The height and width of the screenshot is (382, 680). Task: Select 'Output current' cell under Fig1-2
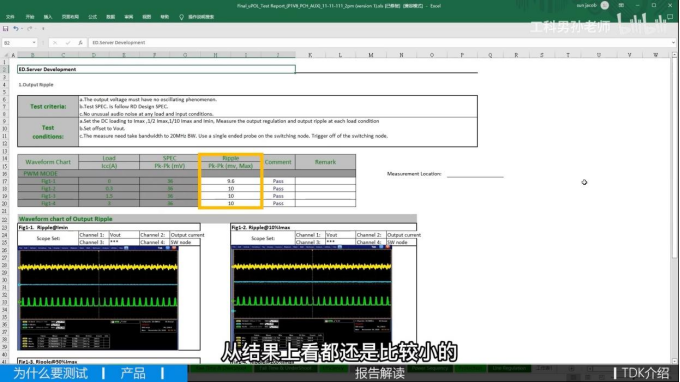403,235
